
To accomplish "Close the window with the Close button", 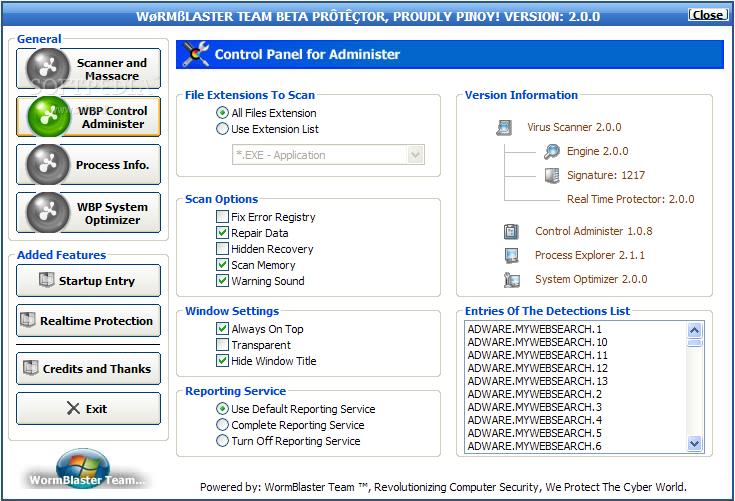I will pyautogui.click(x=708, y=15).
